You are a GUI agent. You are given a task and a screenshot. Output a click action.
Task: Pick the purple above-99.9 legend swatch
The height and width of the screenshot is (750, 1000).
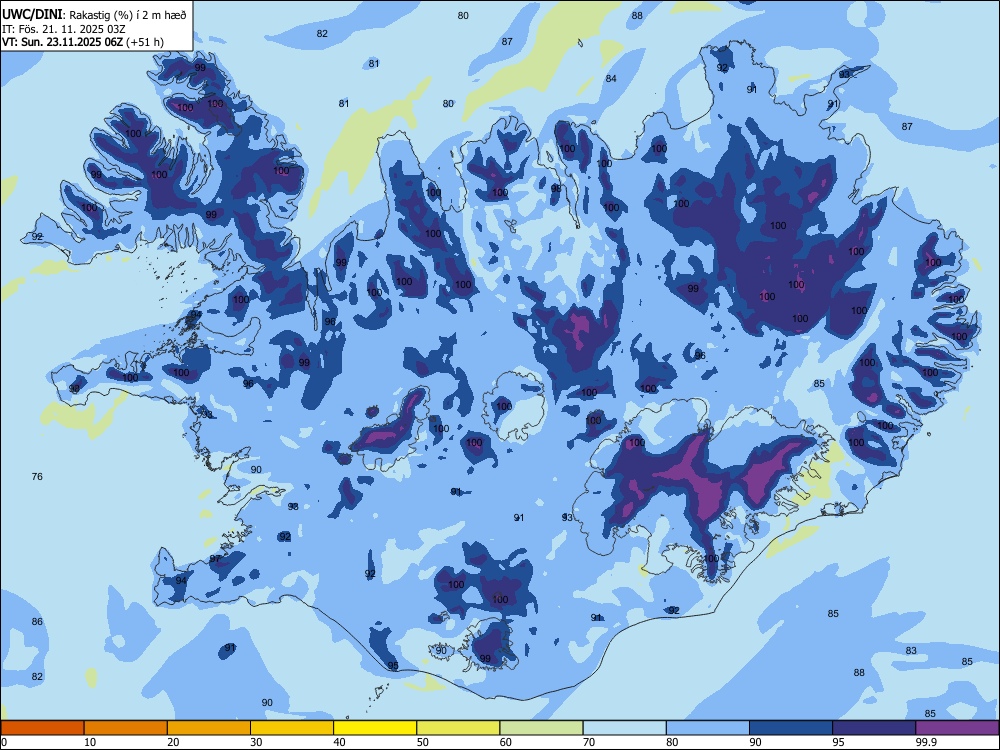tap(957, 728)
